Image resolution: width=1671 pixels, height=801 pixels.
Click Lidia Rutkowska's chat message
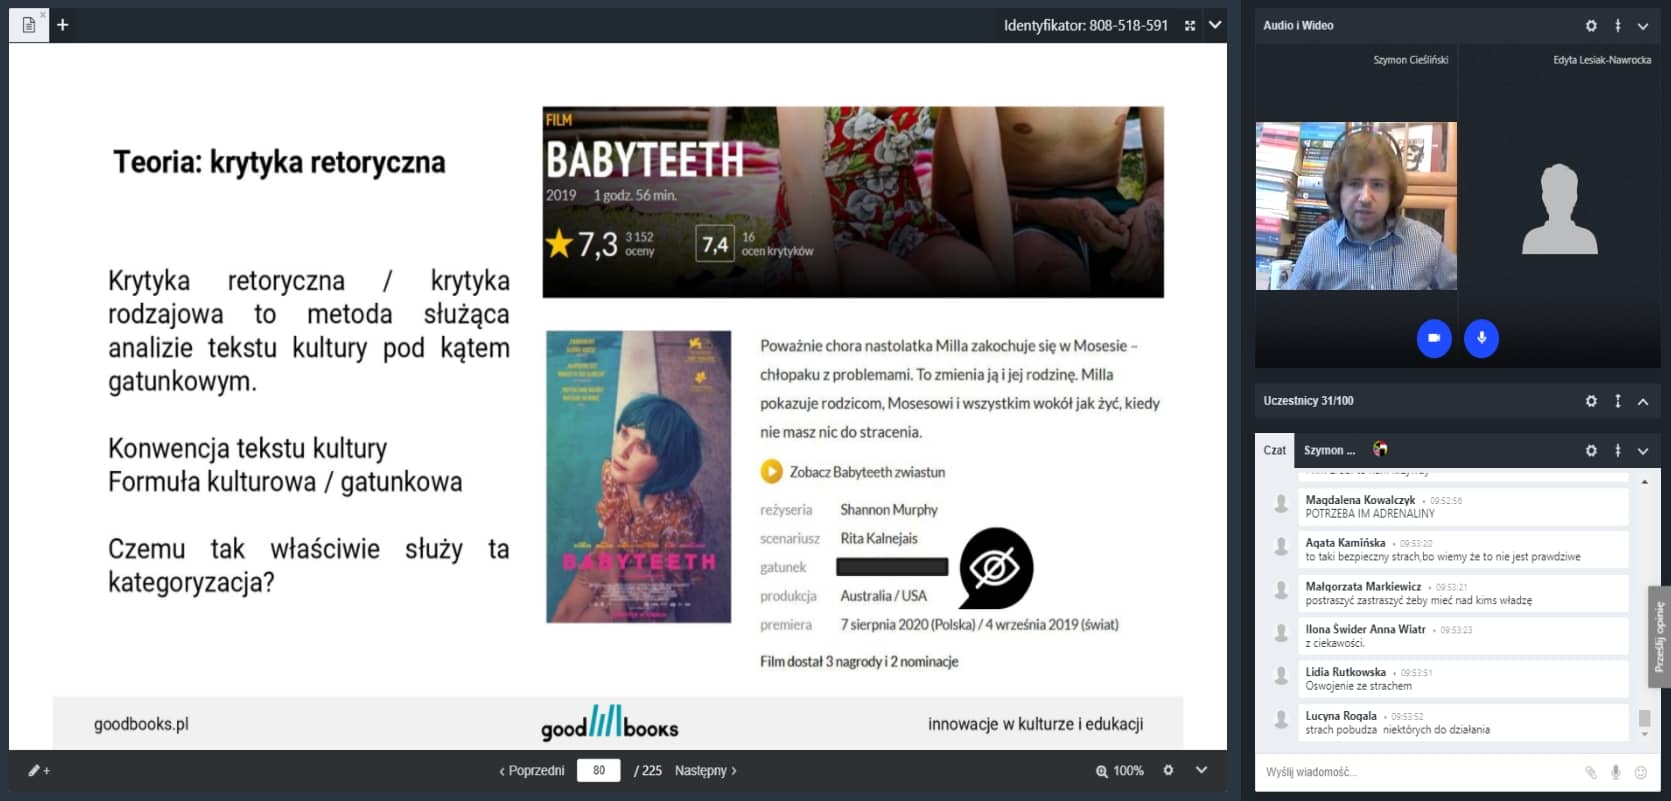[x=1463, y=679]
